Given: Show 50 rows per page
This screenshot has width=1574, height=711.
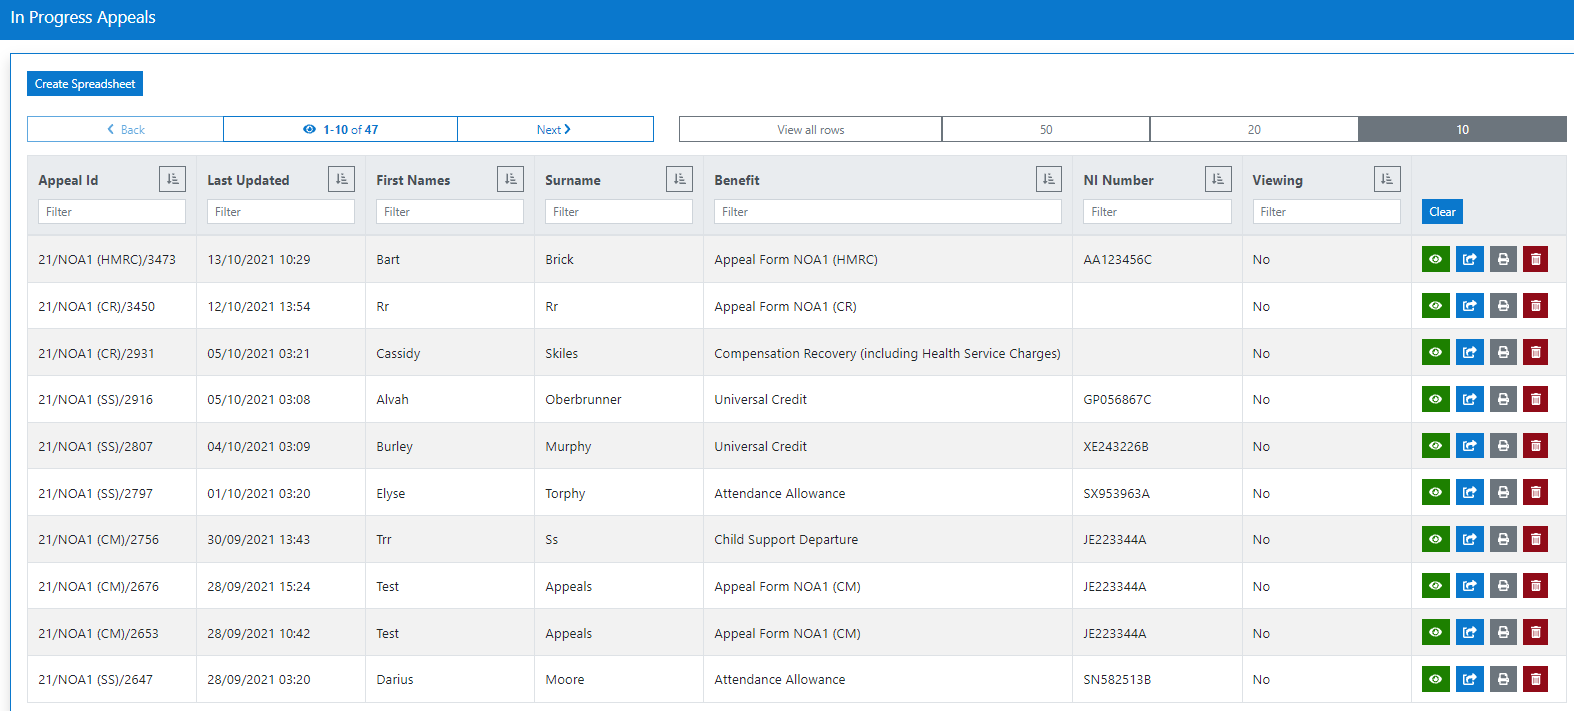Looking at the screenshot, I should click(1046, 129).
